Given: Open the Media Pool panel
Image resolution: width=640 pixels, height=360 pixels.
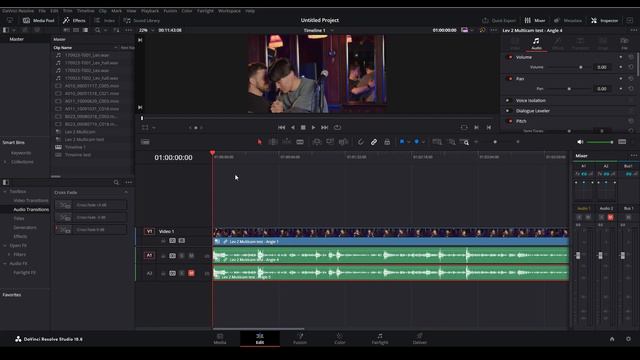Looking at the screenshot, I should (39, 20).
